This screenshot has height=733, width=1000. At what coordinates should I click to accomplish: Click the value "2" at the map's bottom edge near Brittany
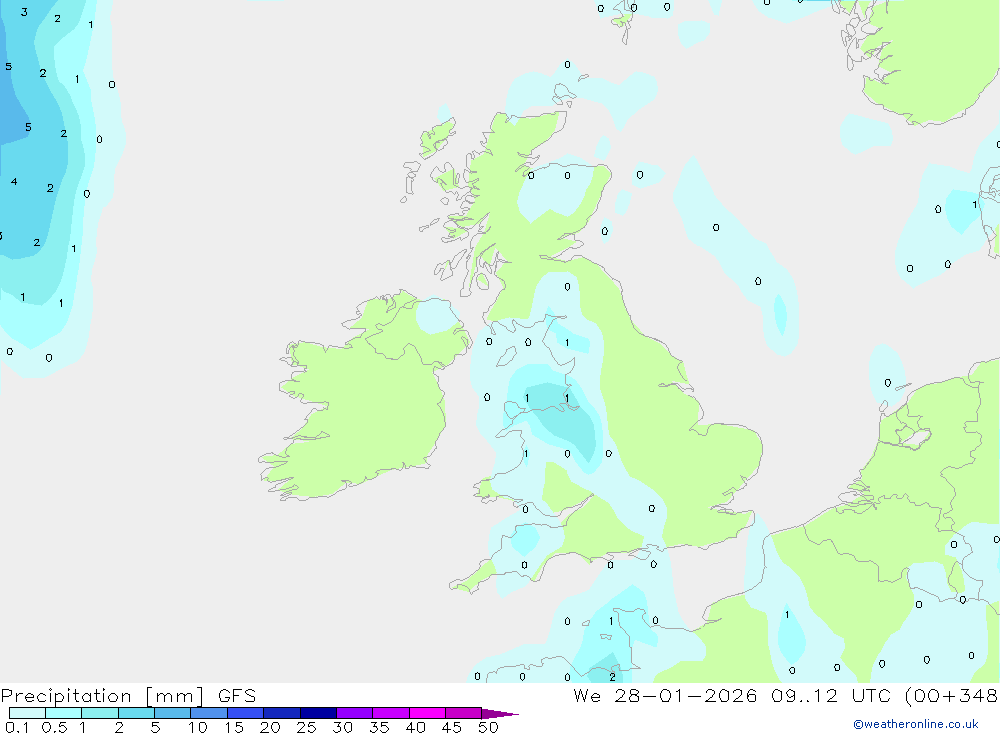(x=613, y=677)
